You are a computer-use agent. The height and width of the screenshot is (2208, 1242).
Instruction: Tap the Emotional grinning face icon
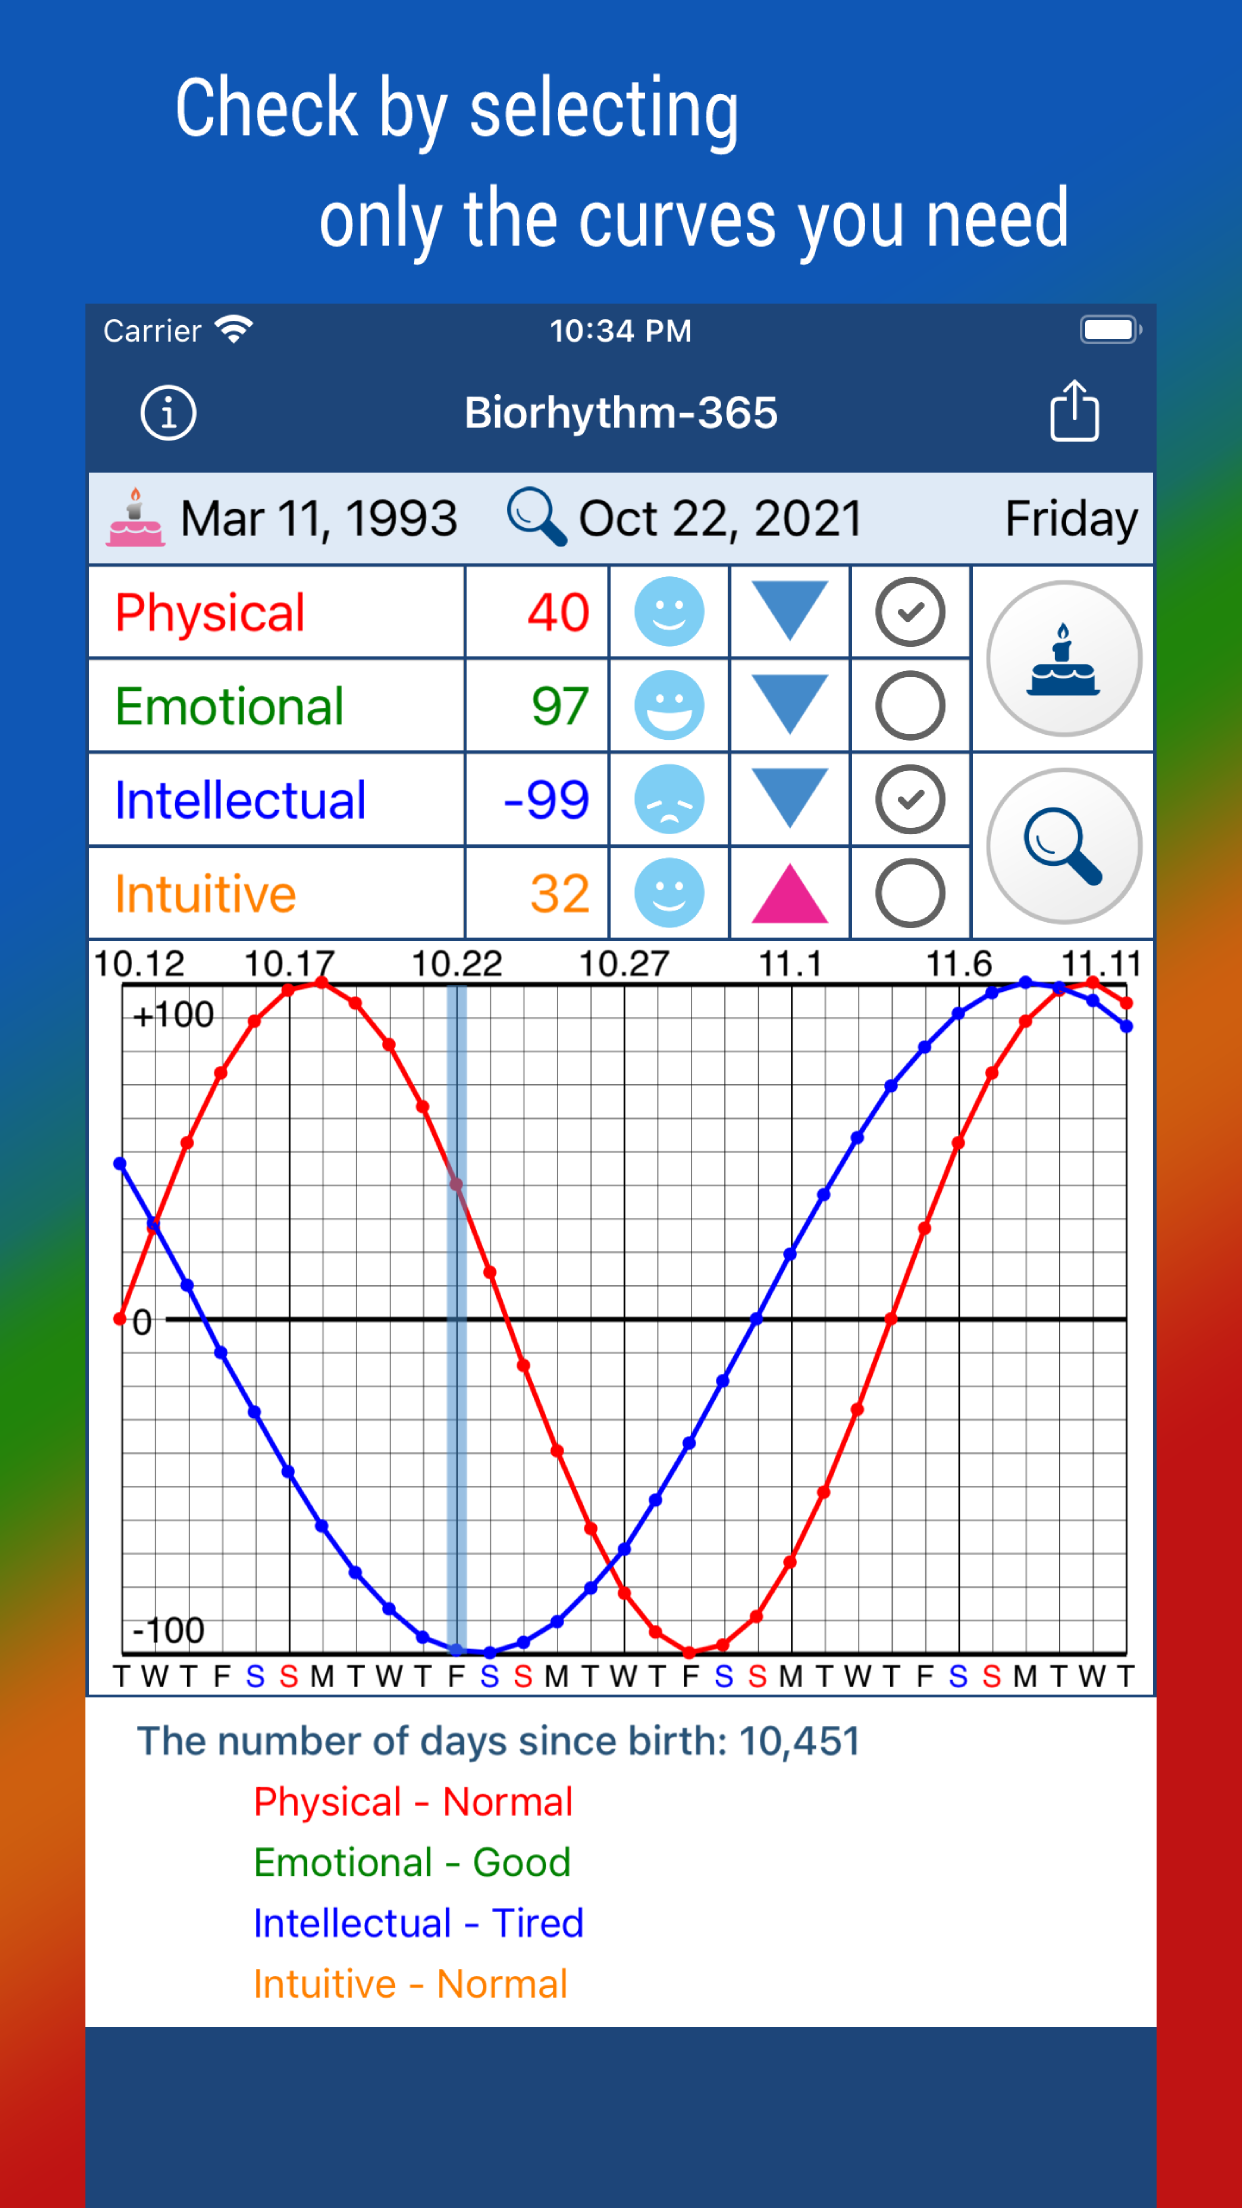pyautogui.click(x=670, y=706)
